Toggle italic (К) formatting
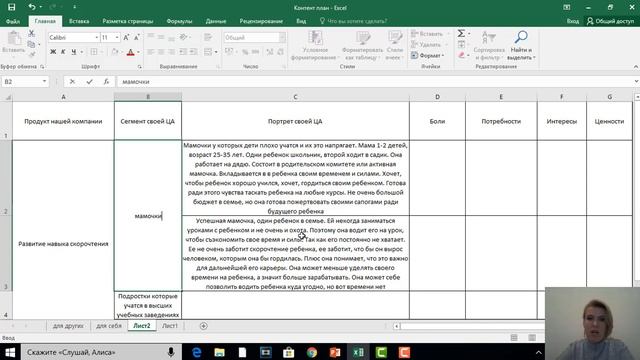Viewport: 640px width, 360px height. coord(63,52)
